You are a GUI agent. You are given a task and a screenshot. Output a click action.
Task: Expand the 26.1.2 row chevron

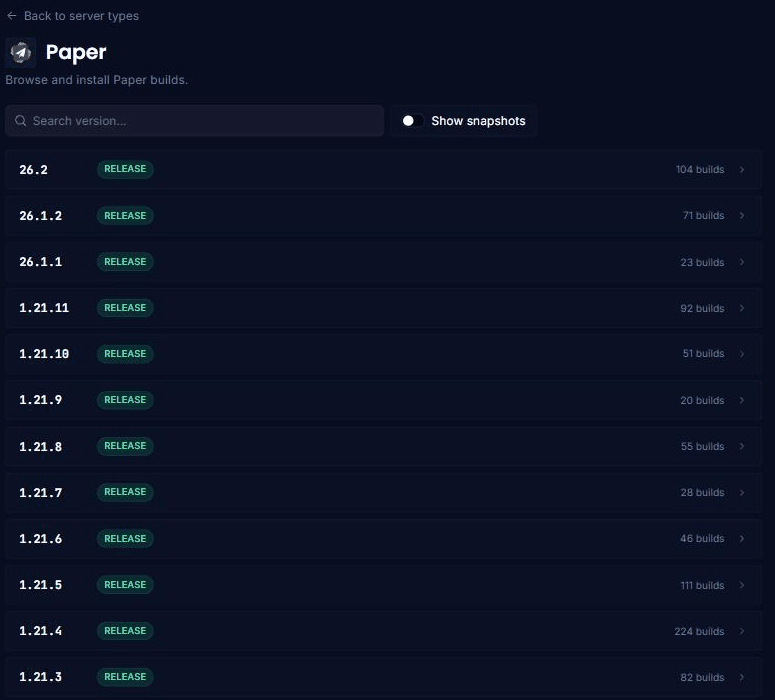coord(742,216)
